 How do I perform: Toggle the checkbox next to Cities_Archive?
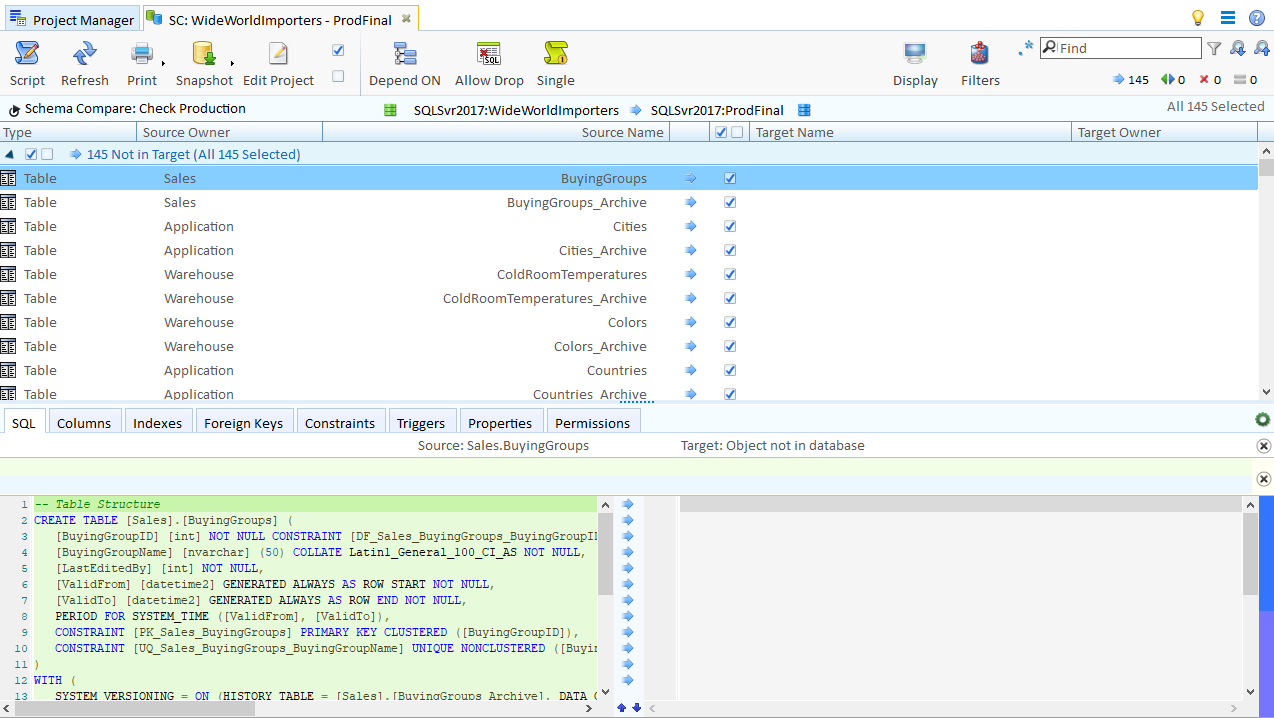[x=729, y=250]
